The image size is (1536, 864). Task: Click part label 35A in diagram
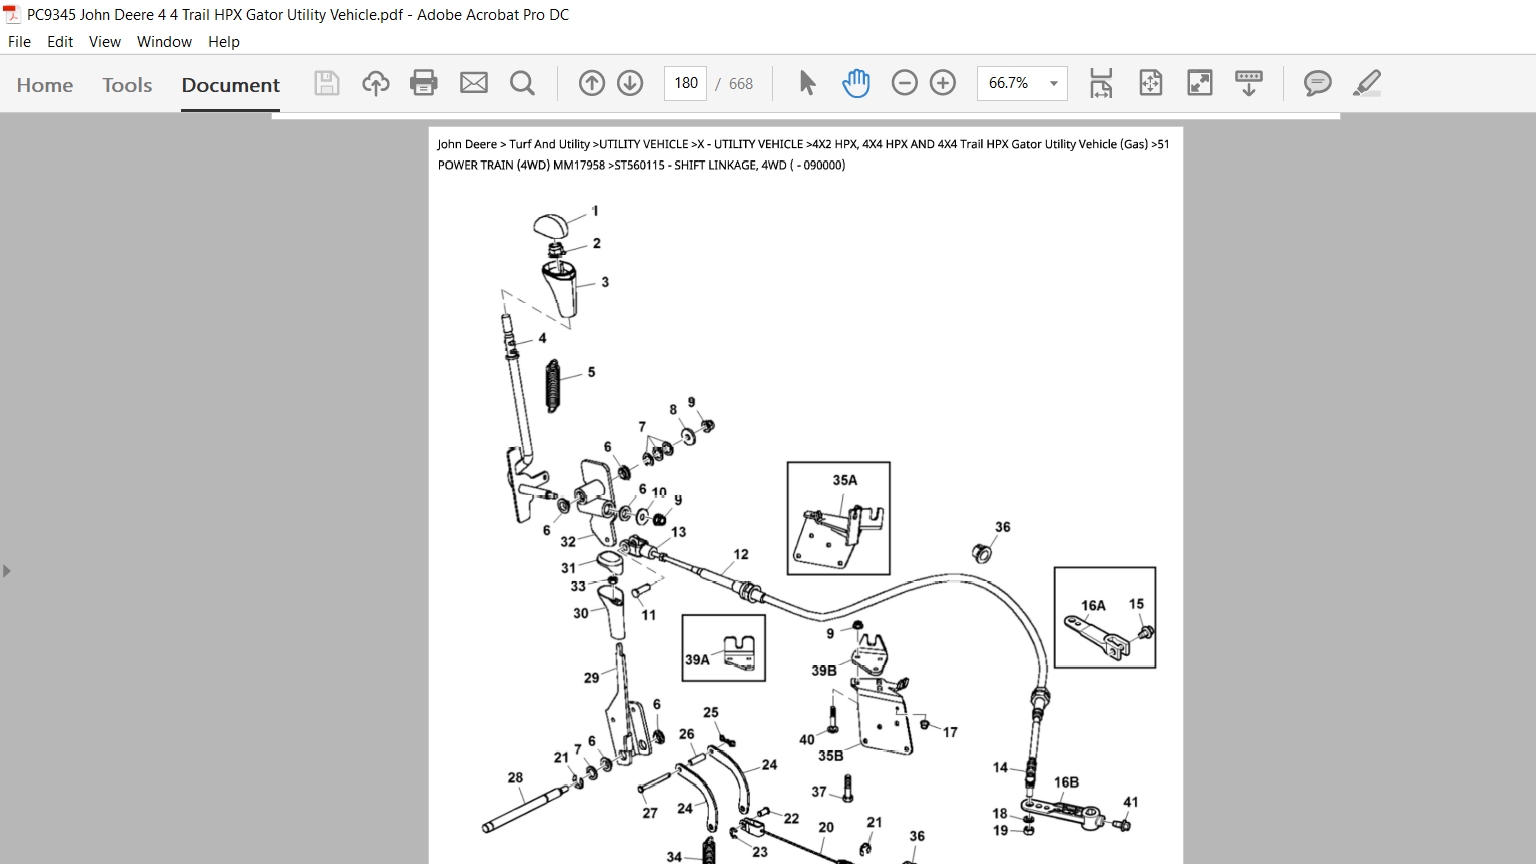845,480
